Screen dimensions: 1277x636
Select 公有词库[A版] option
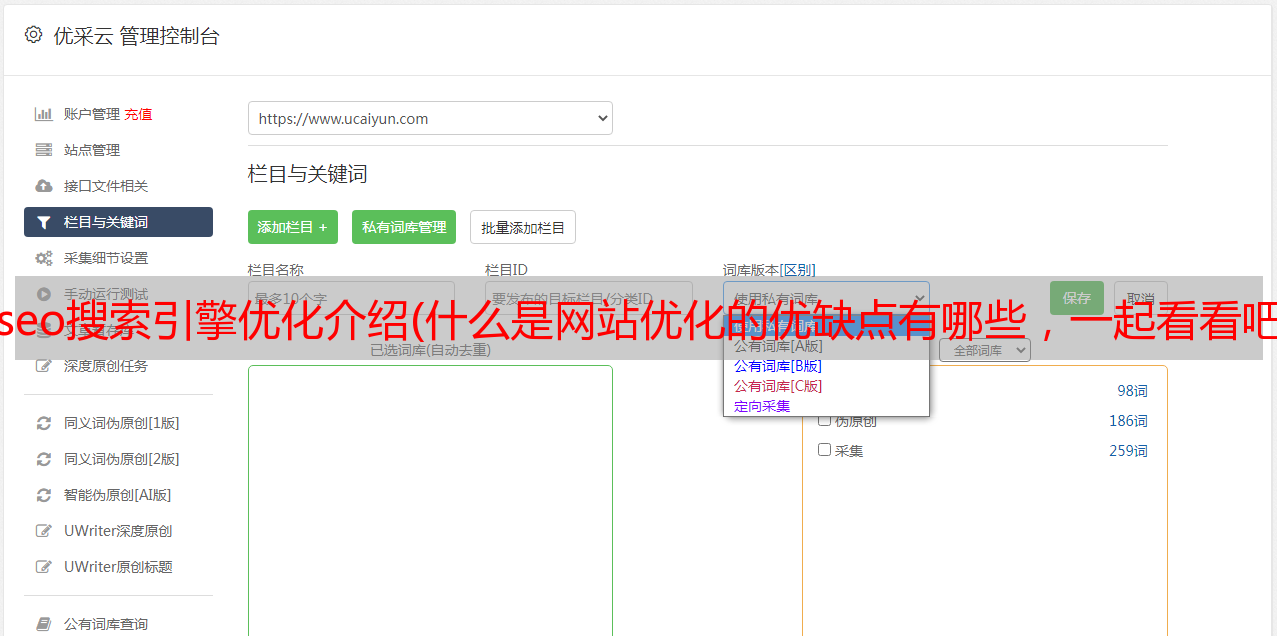pos(778,346)
